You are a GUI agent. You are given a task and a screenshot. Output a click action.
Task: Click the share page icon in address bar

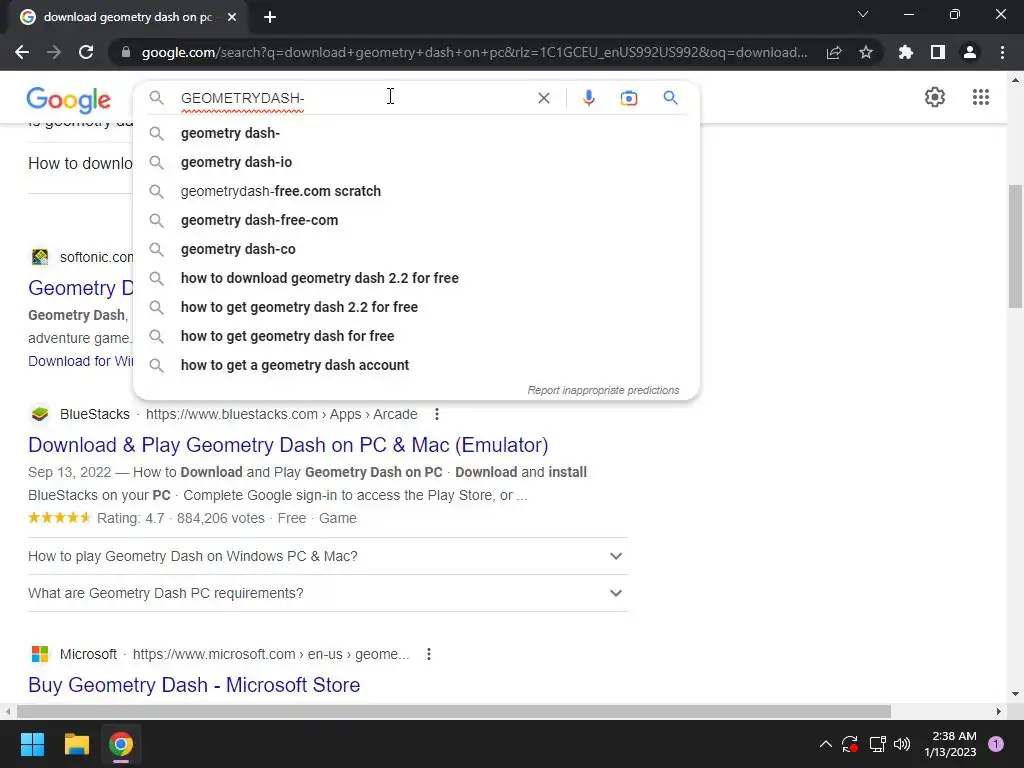834,52
